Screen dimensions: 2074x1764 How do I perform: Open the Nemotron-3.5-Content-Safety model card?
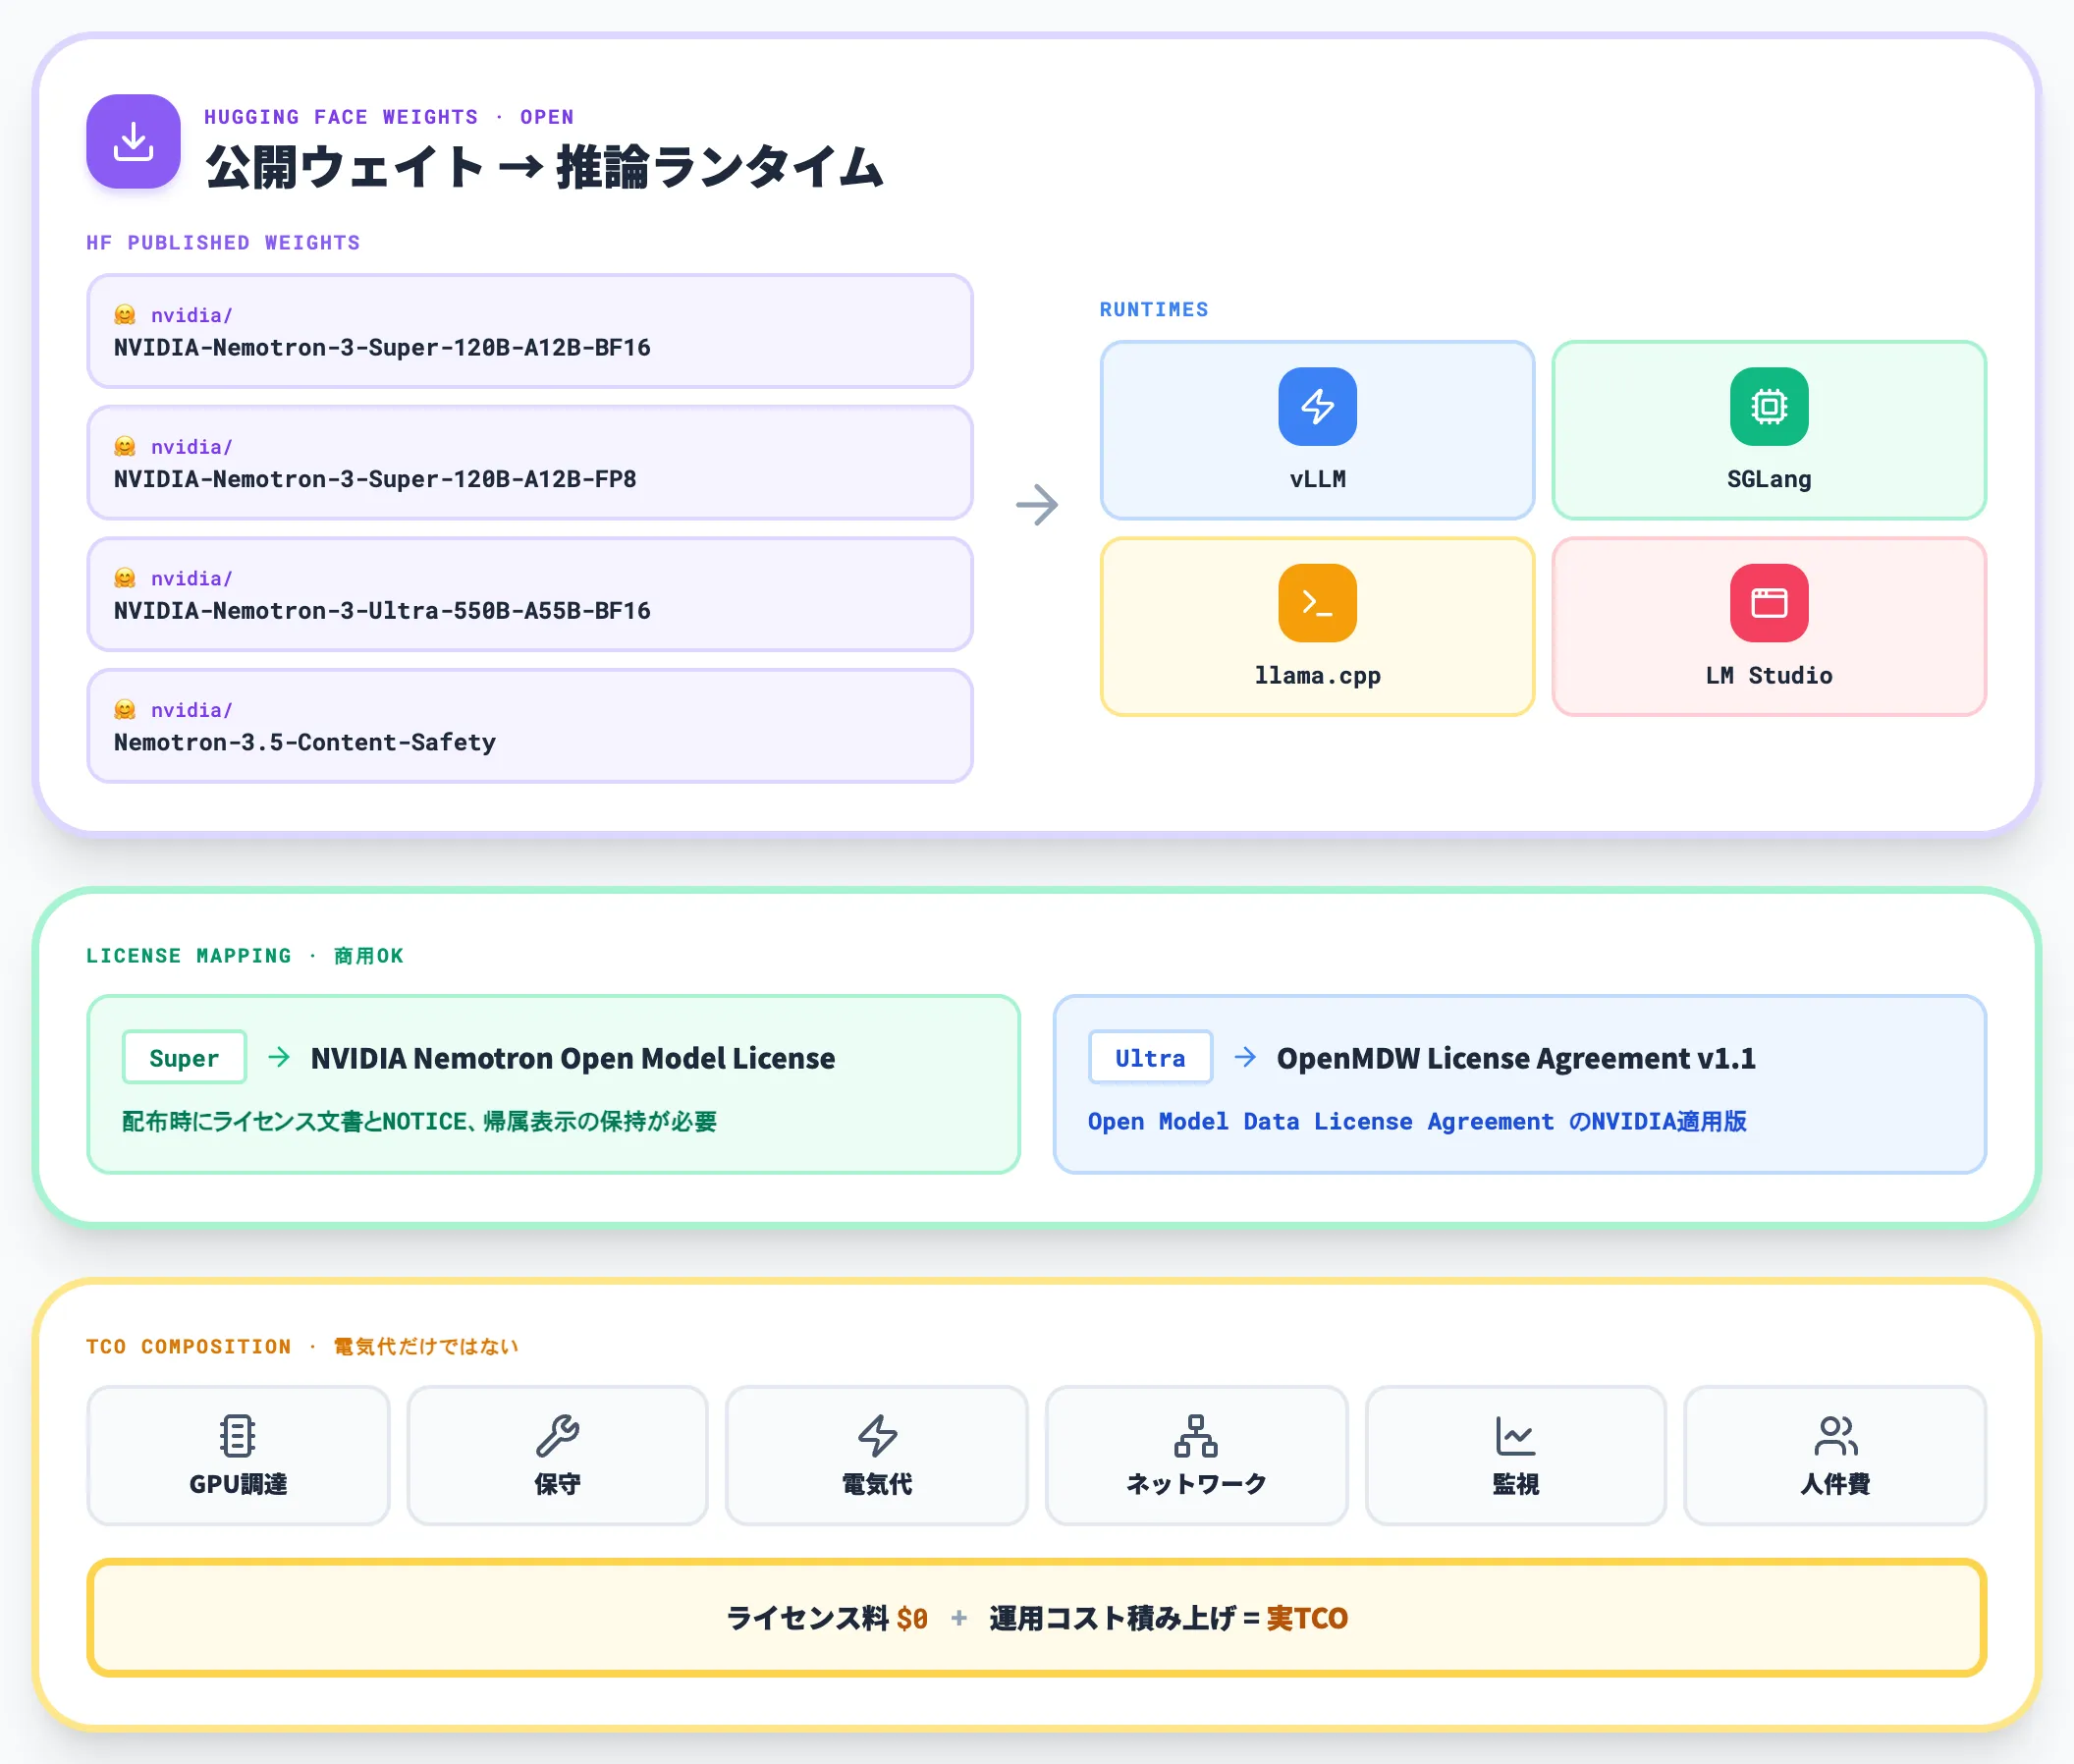(x=530, y=726)
